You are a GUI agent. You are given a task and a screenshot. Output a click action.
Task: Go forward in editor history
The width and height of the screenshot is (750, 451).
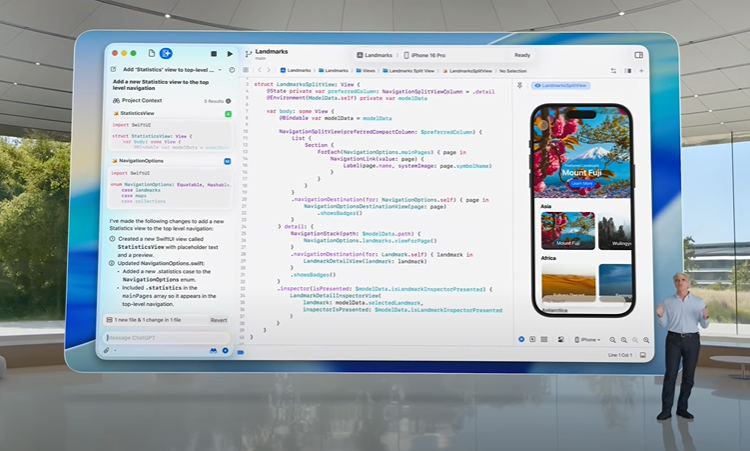click(268, 70)
